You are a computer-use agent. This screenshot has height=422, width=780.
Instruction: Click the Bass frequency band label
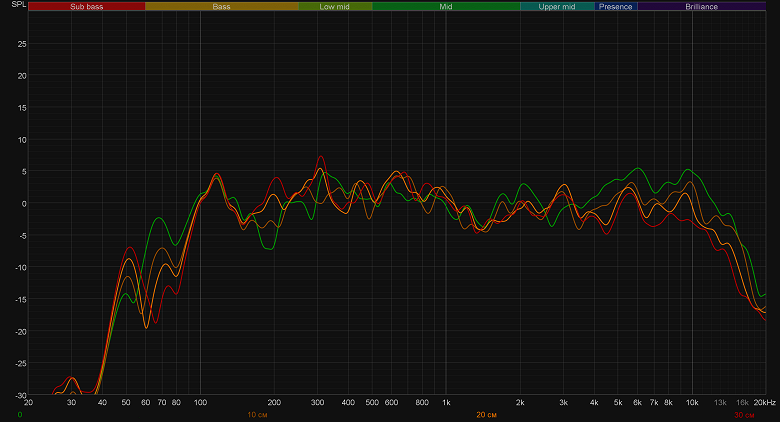(221, 6)
